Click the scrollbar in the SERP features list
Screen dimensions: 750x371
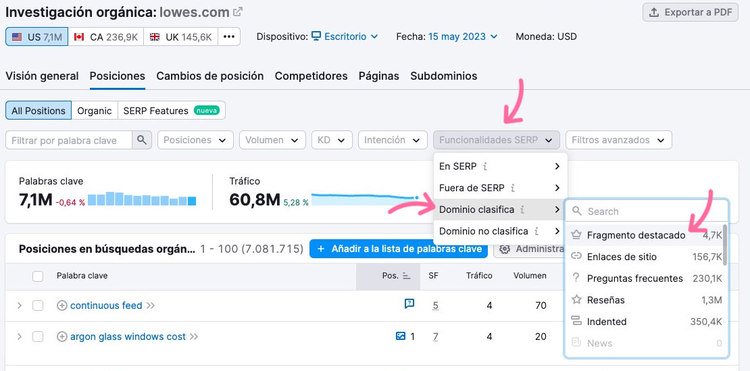726,245
